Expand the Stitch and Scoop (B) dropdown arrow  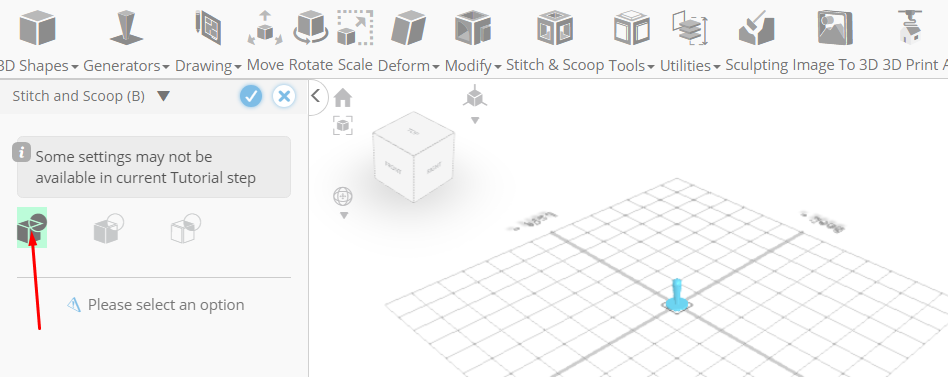coord(163,96)
